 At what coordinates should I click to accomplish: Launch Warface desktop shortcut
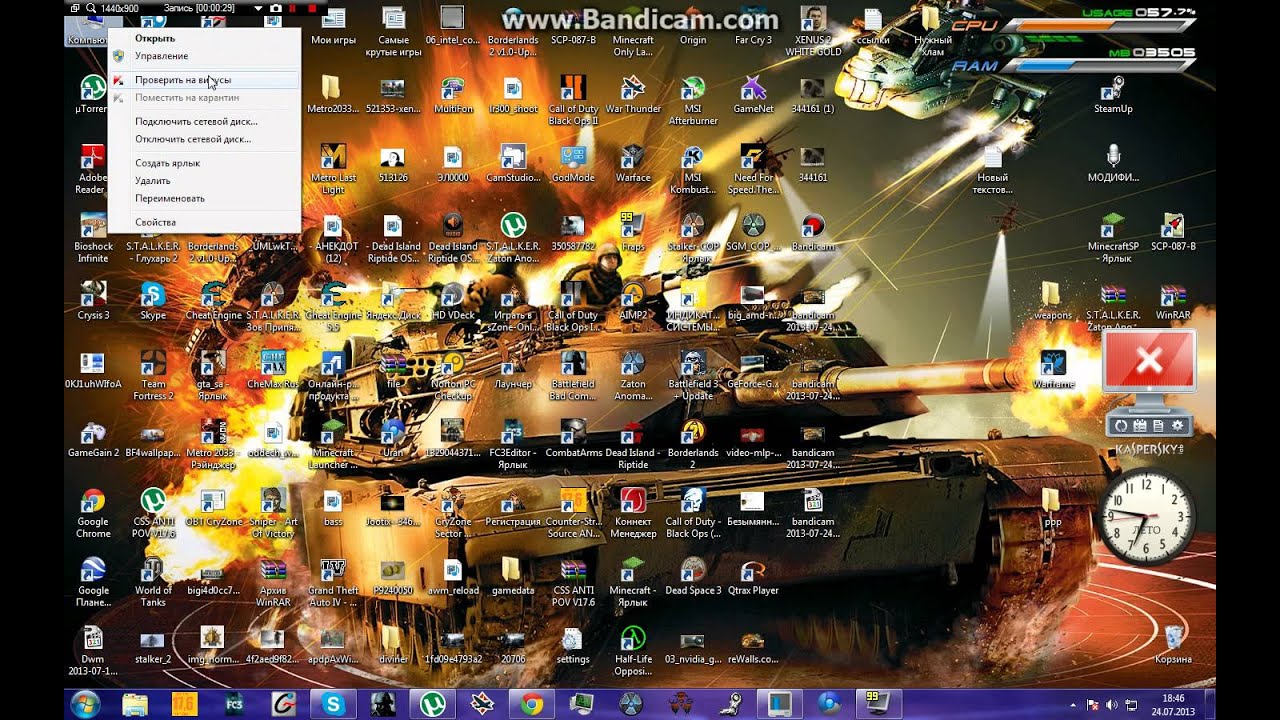(633, 163)
